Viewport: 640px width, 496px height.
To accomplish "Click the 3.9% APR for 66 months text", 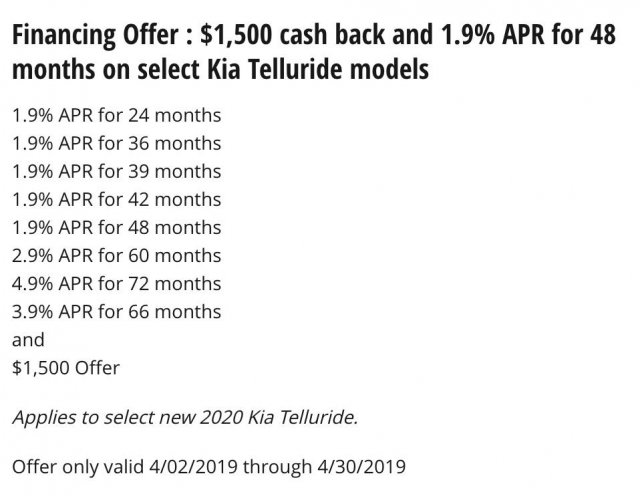I will click(117, 312).
